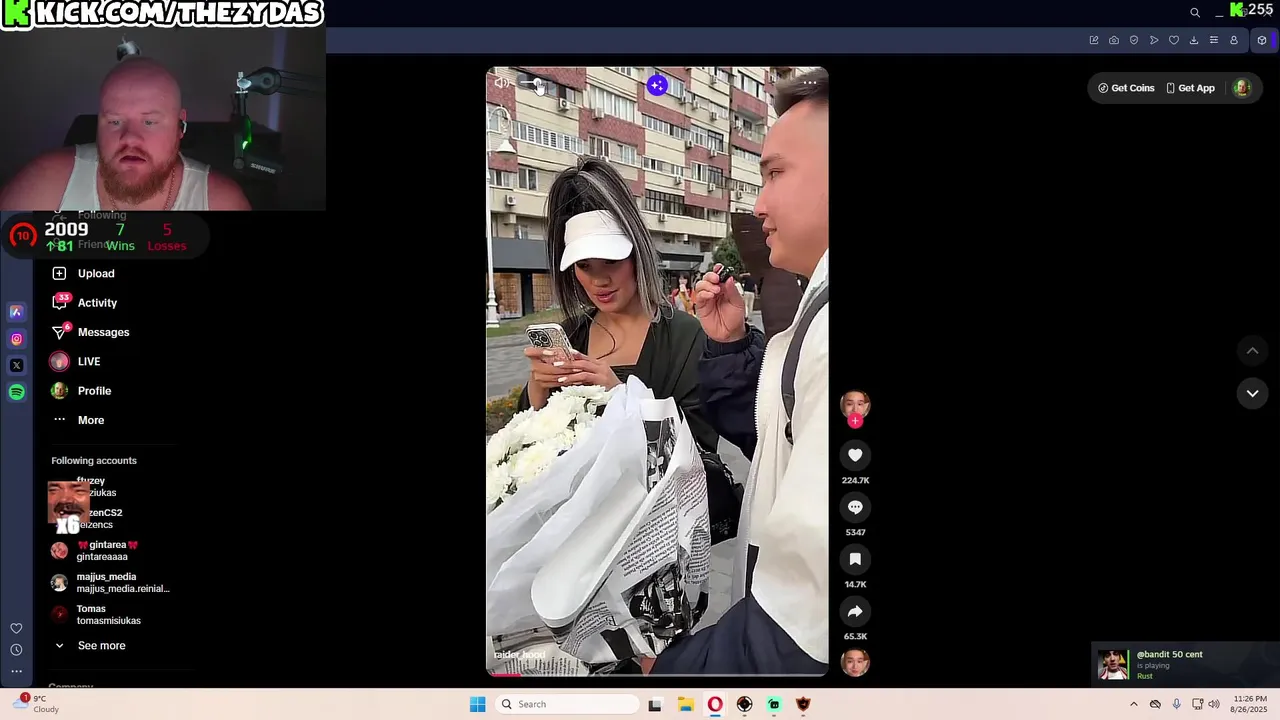Open the profile avatar menu at top right
Image resolution: width=1280 pixels, height=720 pixels.
tap(1242, 88)
